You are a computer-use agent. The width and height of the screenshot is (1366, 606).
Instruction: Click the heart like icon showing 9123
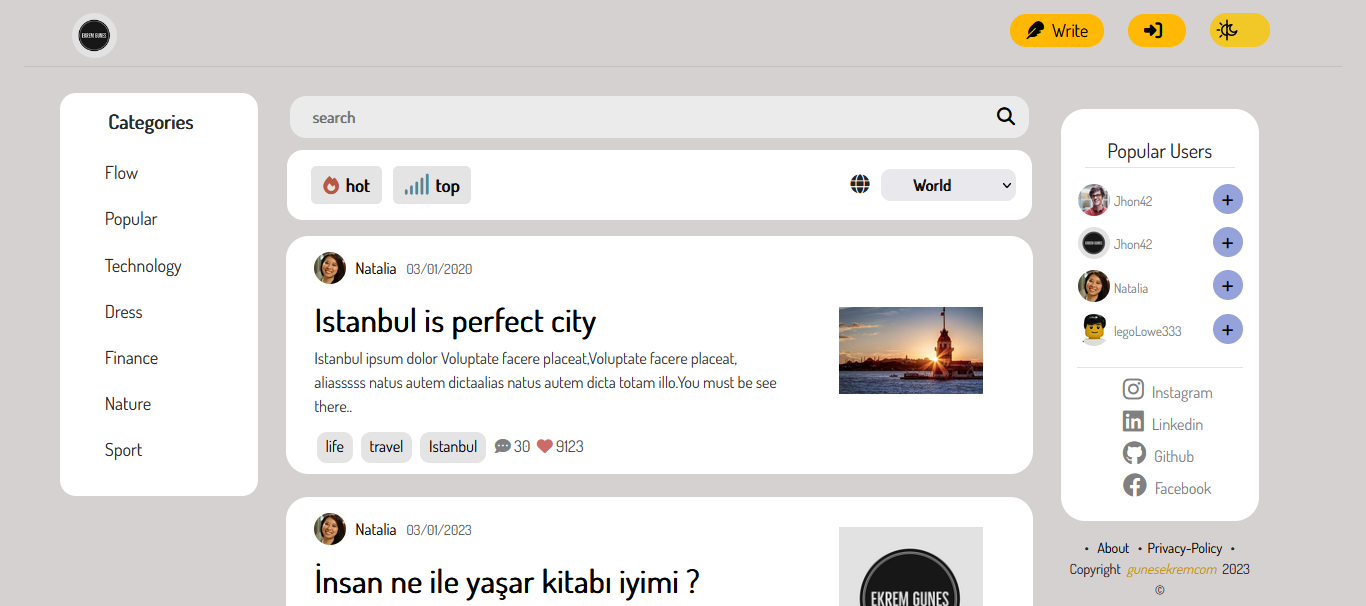(x=545, y=446)
